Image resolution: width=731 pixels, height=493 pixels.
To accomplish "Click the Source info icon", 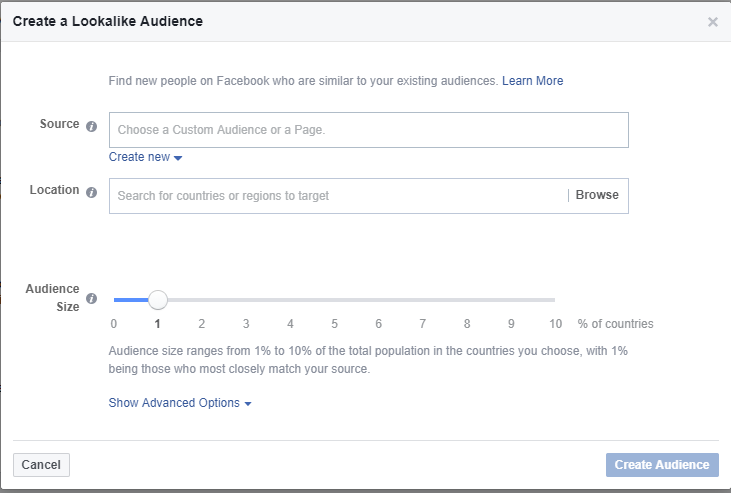I will [91, 126].
